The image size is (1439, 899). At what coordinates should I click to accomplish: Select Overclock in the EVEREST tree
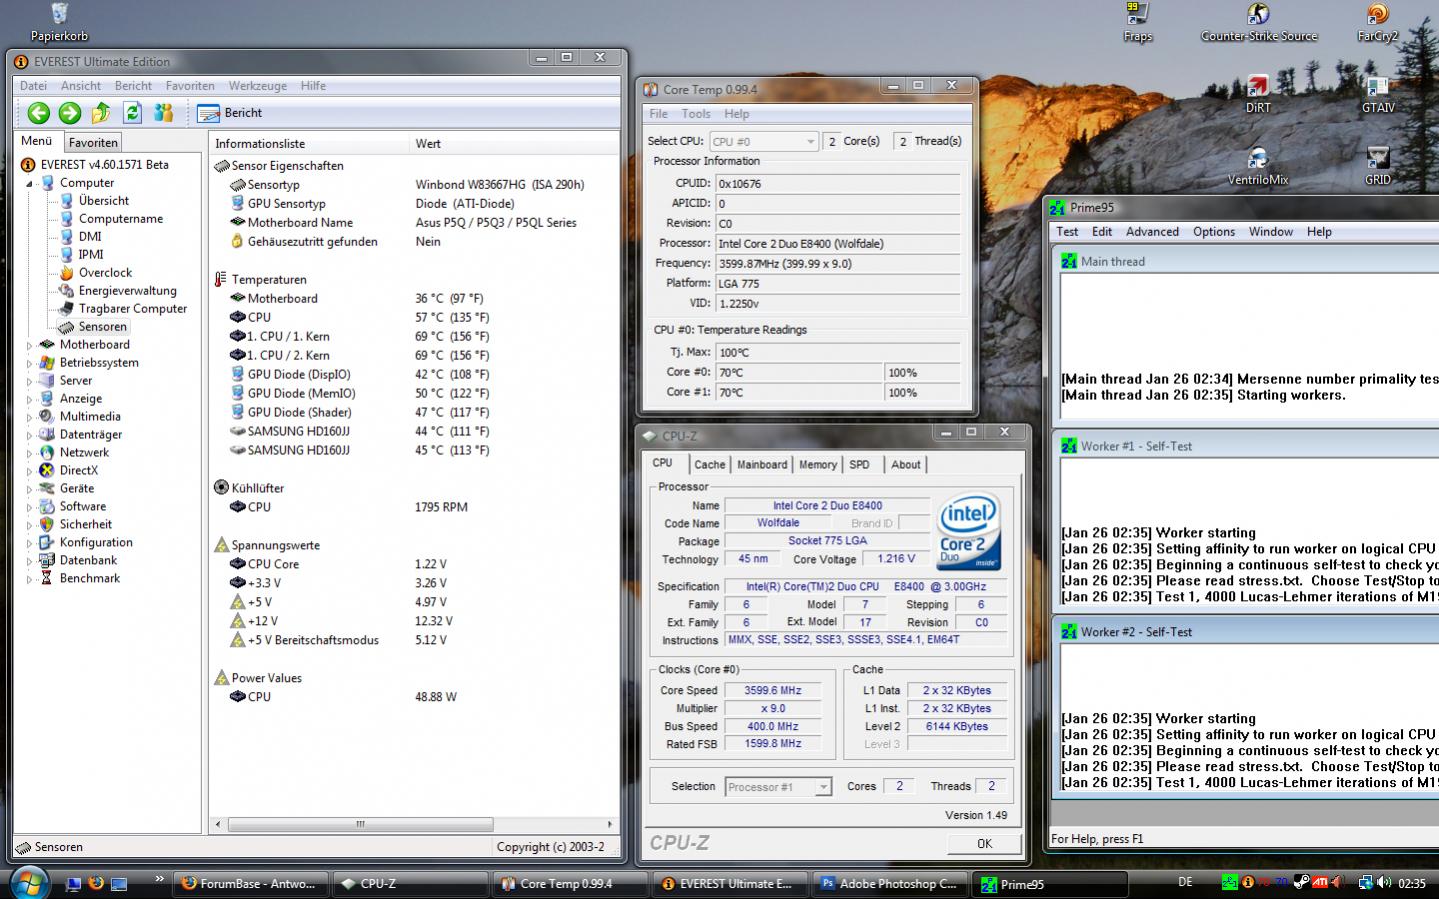click(x=105, y=273)
